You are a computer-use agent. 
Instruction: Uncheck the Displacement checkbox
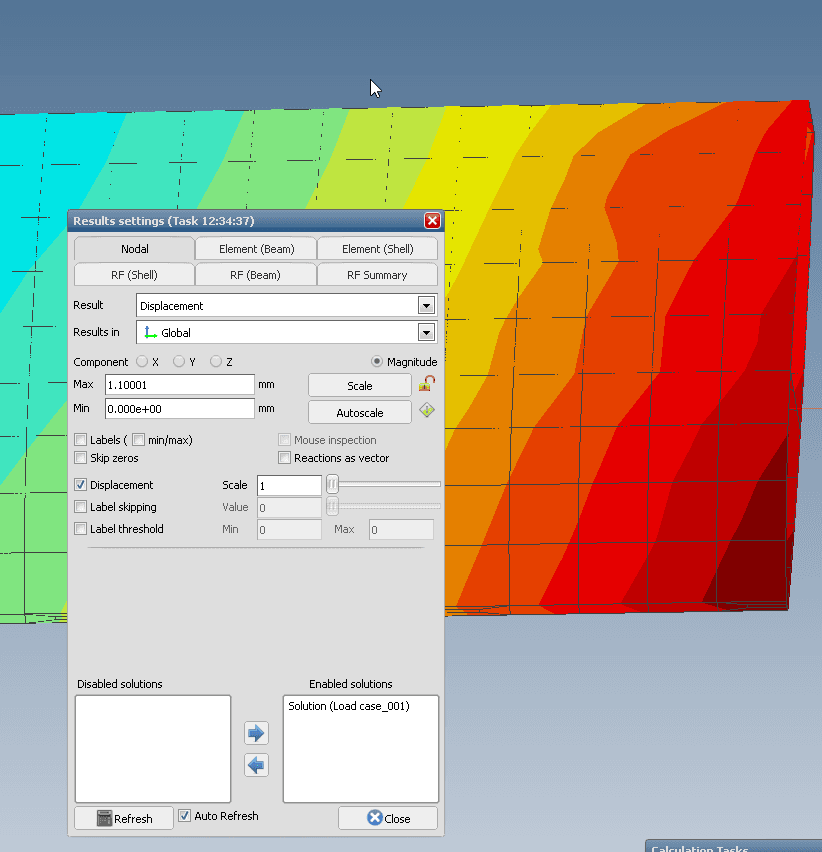point(81,485)
